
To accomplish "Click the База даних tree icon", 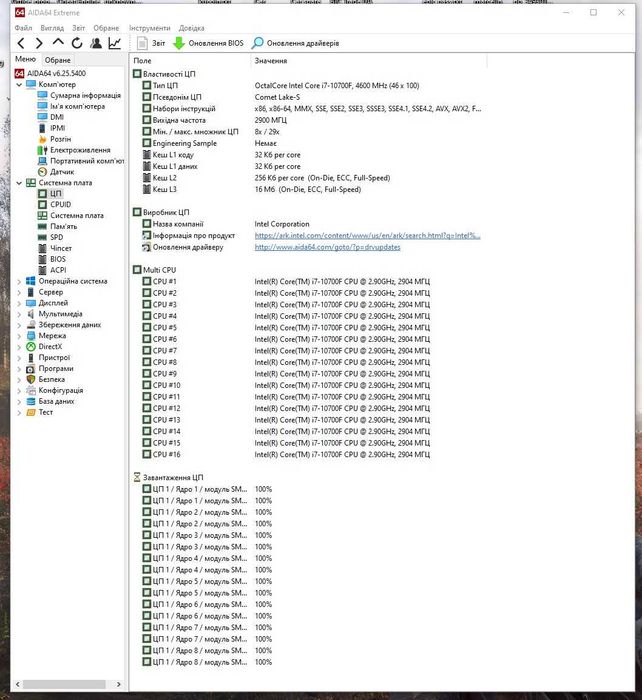I will point(30,401).
